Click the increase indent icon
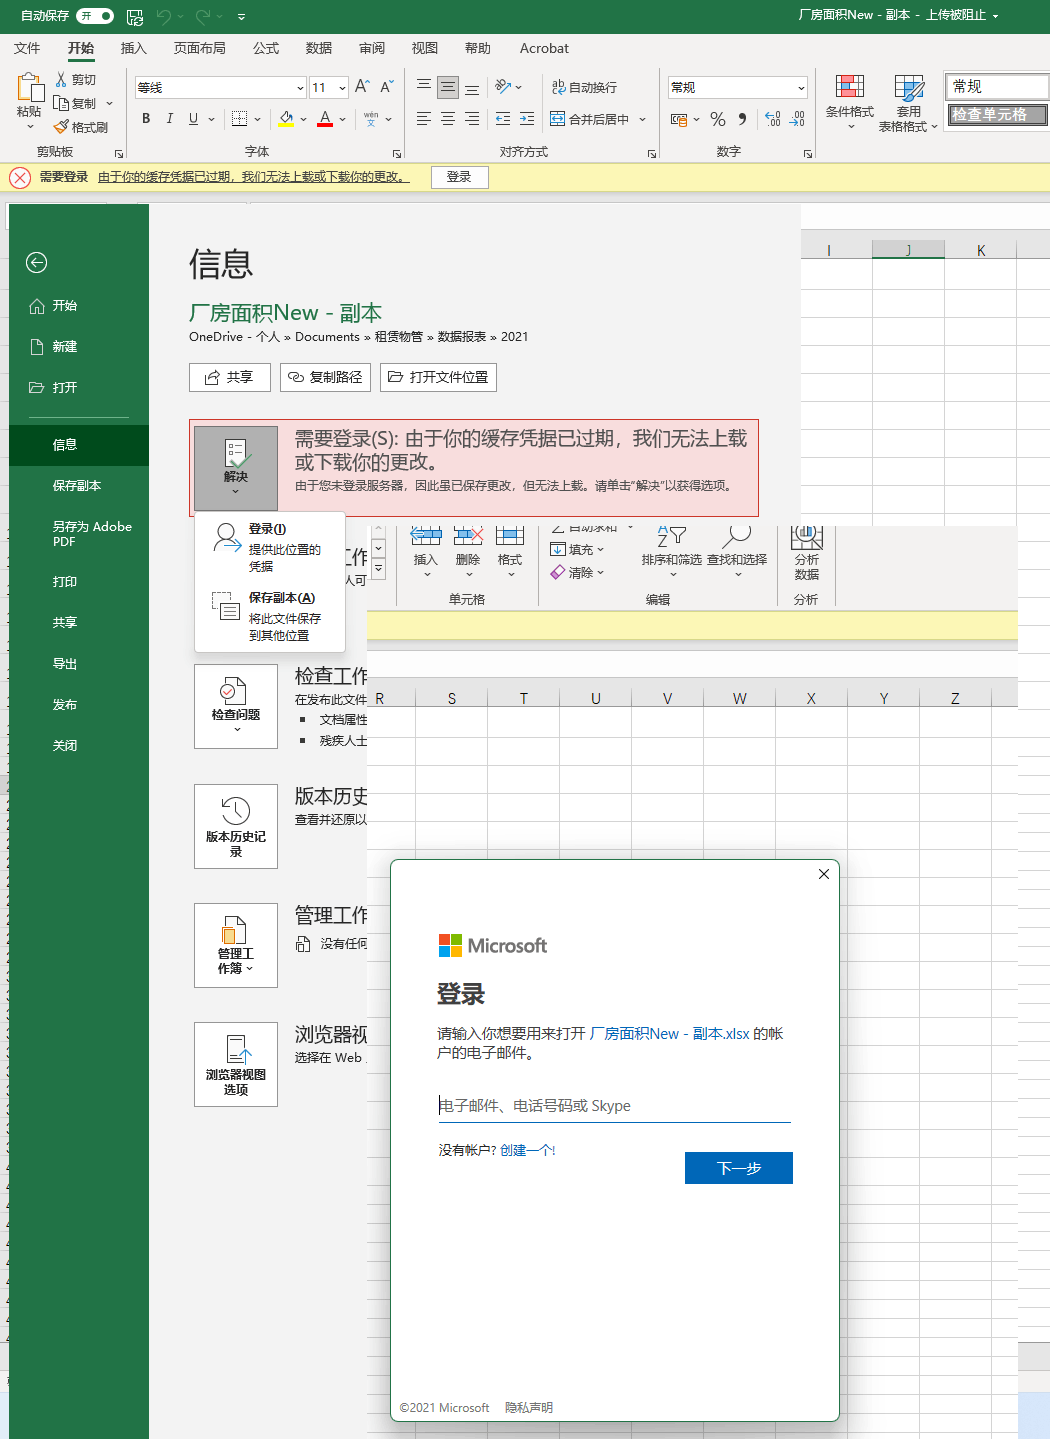The width and height of the screenshot is (1057, 1439). click(x=527, y=119)
